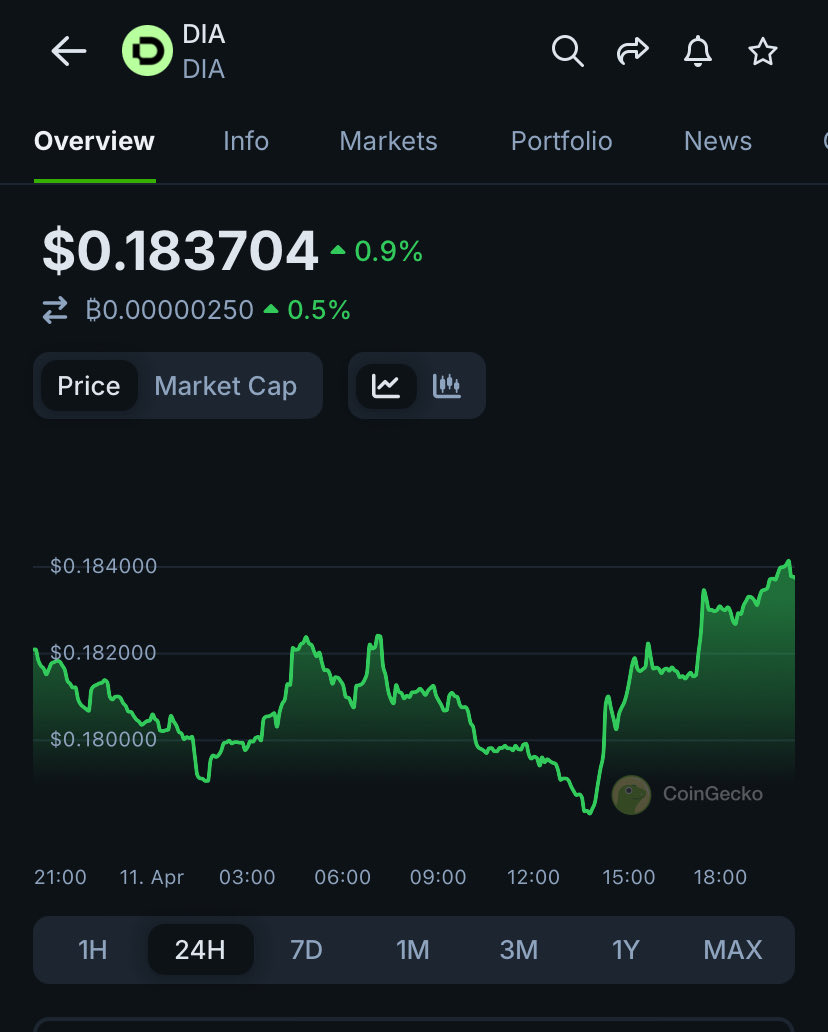Select the 7D time range
828x1032 pixels.
(x=306, y=949)
